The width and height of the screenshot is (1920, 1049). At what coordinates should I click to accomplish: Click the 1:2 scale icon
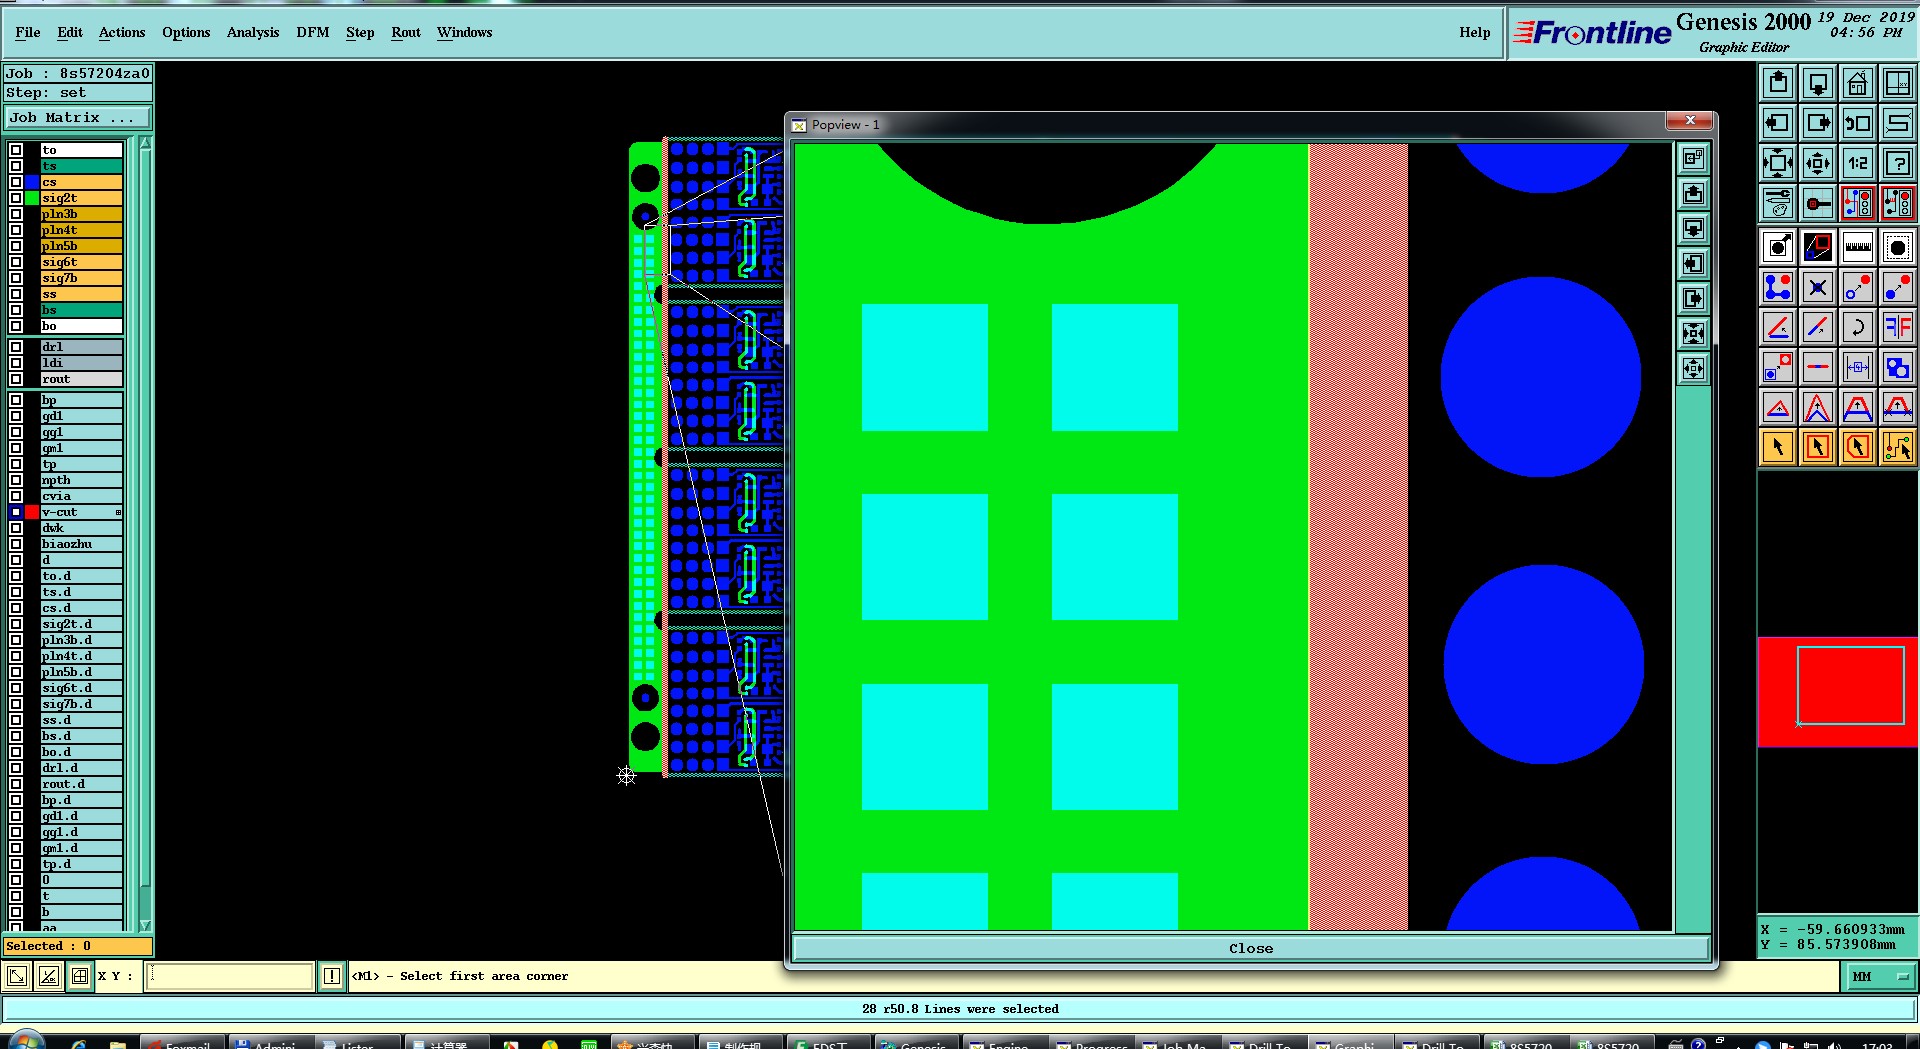coord(1857,163)
